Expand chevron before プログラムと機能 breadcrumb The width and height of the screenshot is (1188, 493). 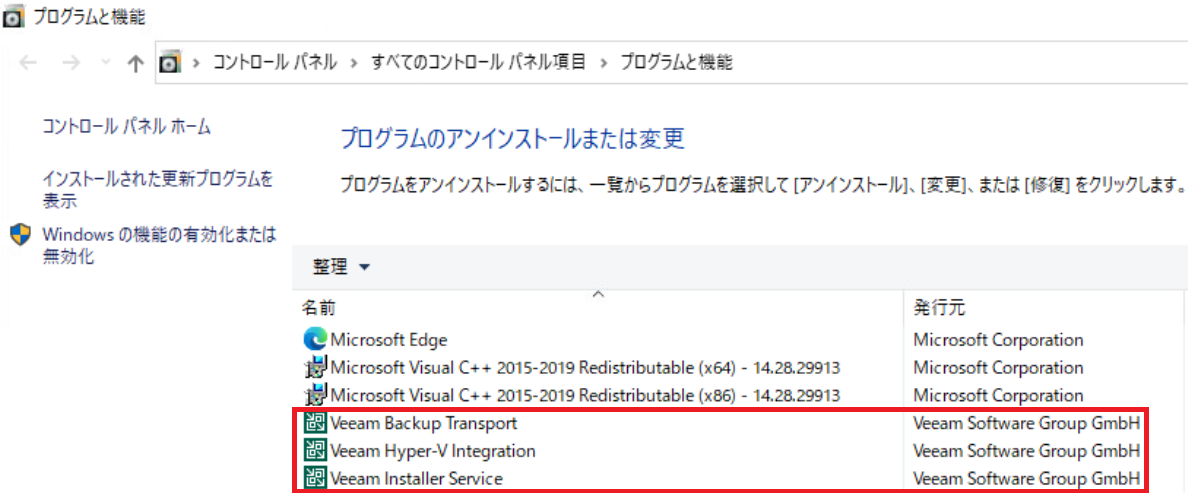point(604,63)
